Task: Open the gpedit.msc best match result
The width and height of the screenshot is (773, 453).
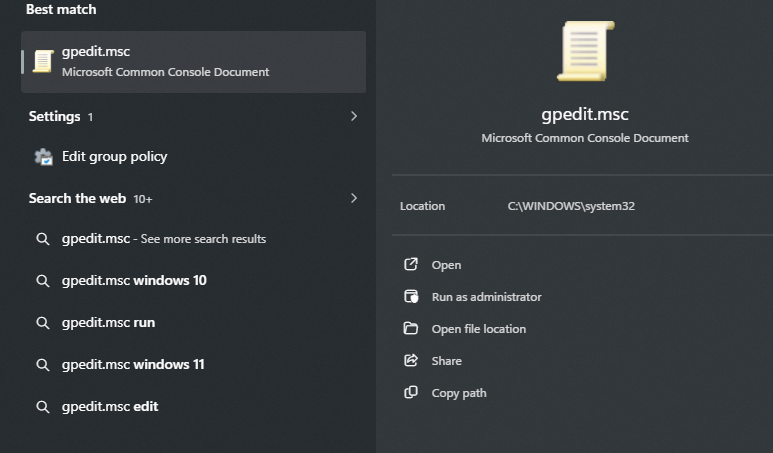Action: click(193, 62)
